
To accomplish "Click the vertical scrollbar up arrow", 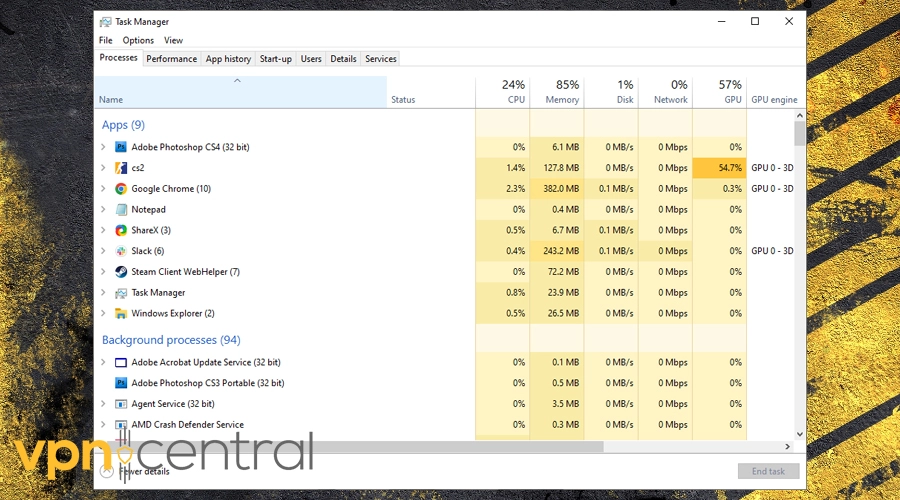I will [x=800, y=115].
